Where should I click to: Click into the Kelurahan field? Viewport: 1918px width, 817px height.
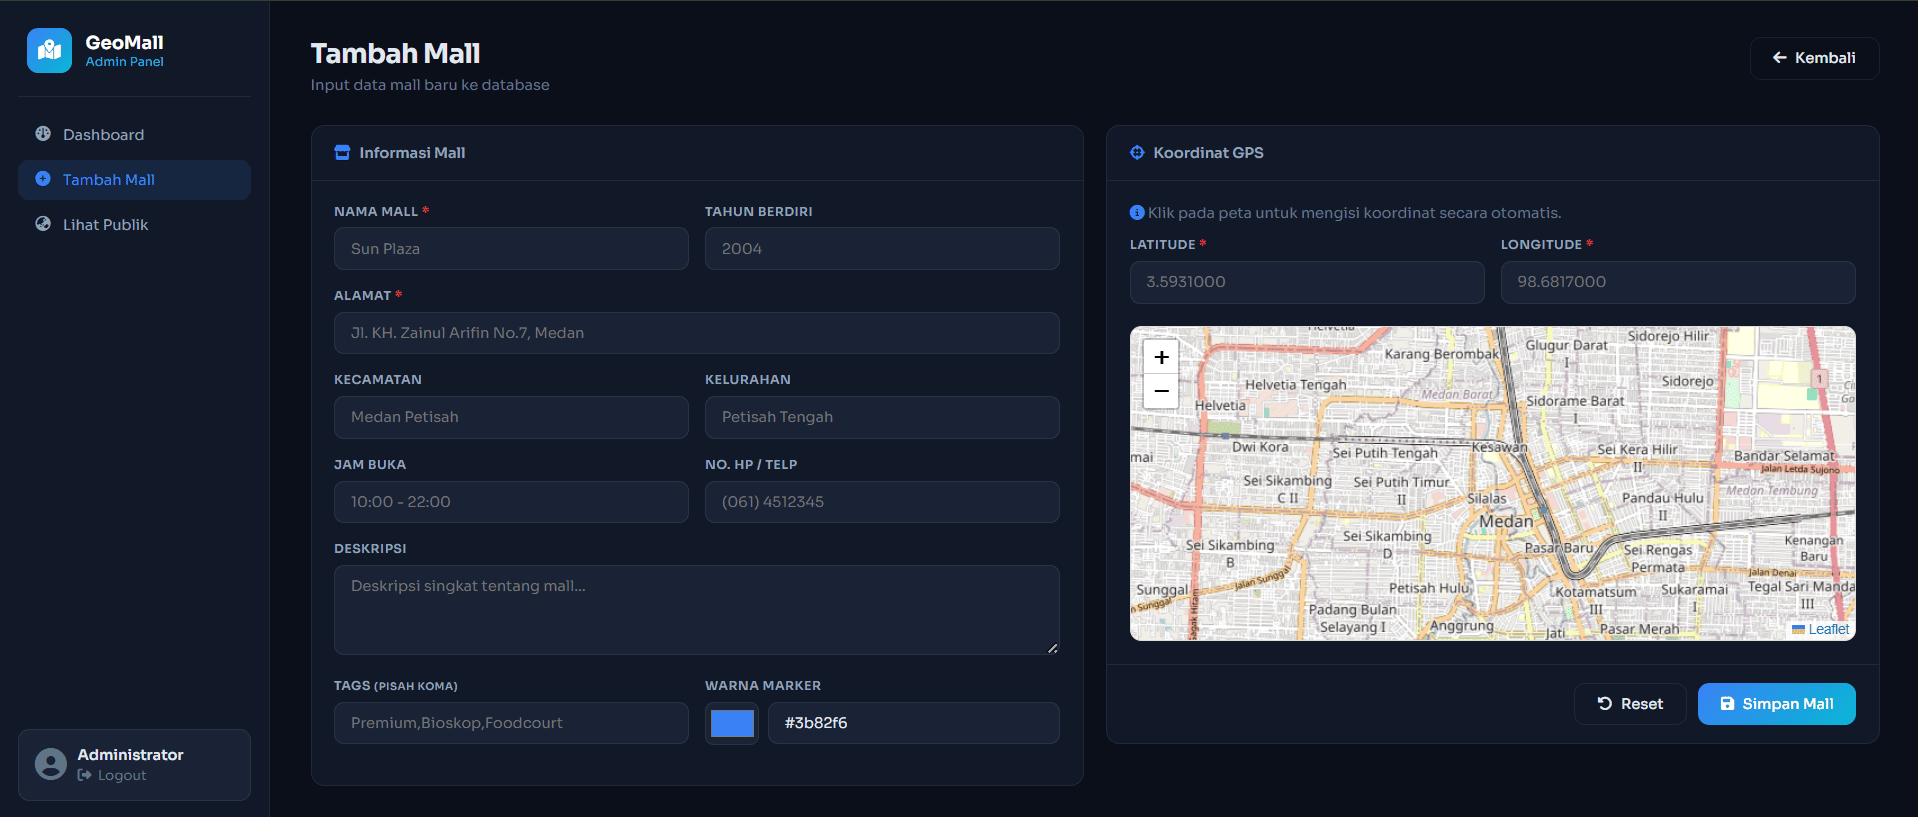tap(882, 417)
